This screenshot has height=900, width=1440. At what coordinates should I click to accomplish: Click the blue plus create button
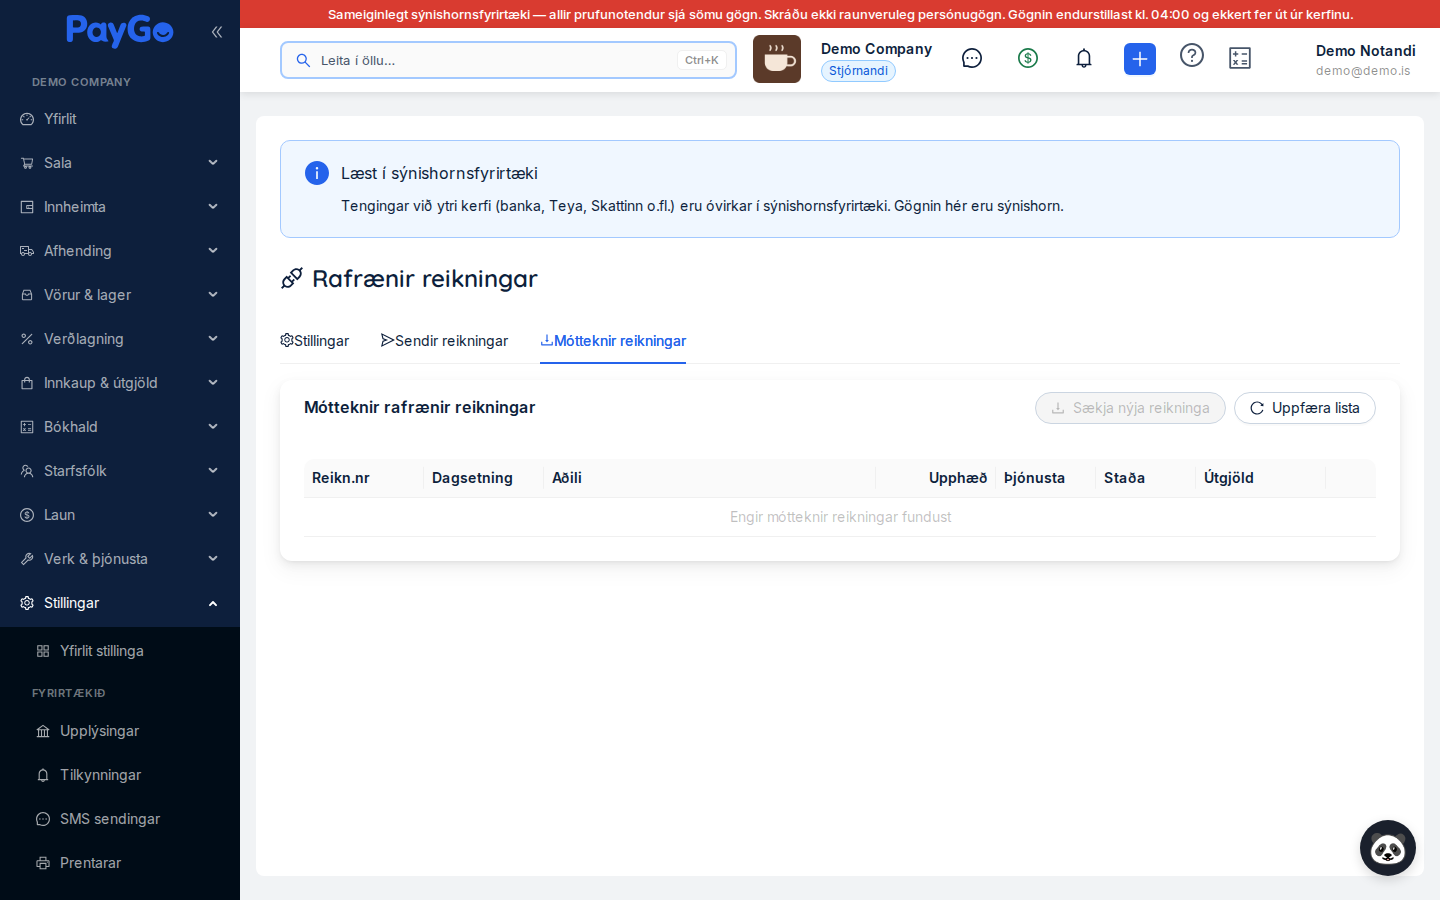[1140, 59]
